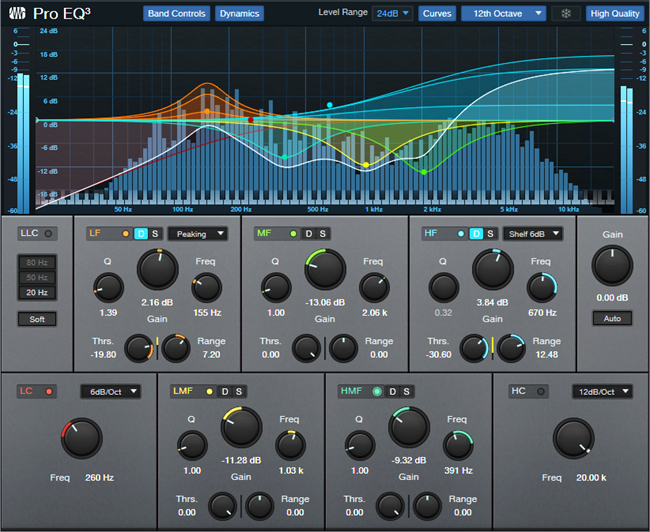Click the LC frequency value 260 Hz
The width and height of the screenshot is (650, 532).
[99, 478]
